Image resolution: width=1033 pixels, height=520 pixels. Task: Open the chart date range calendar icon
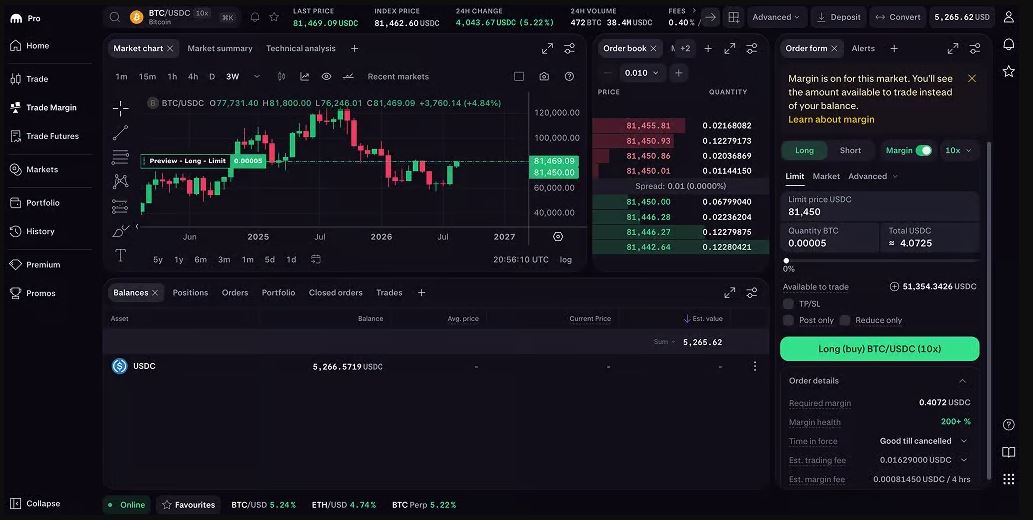[316, 260]
